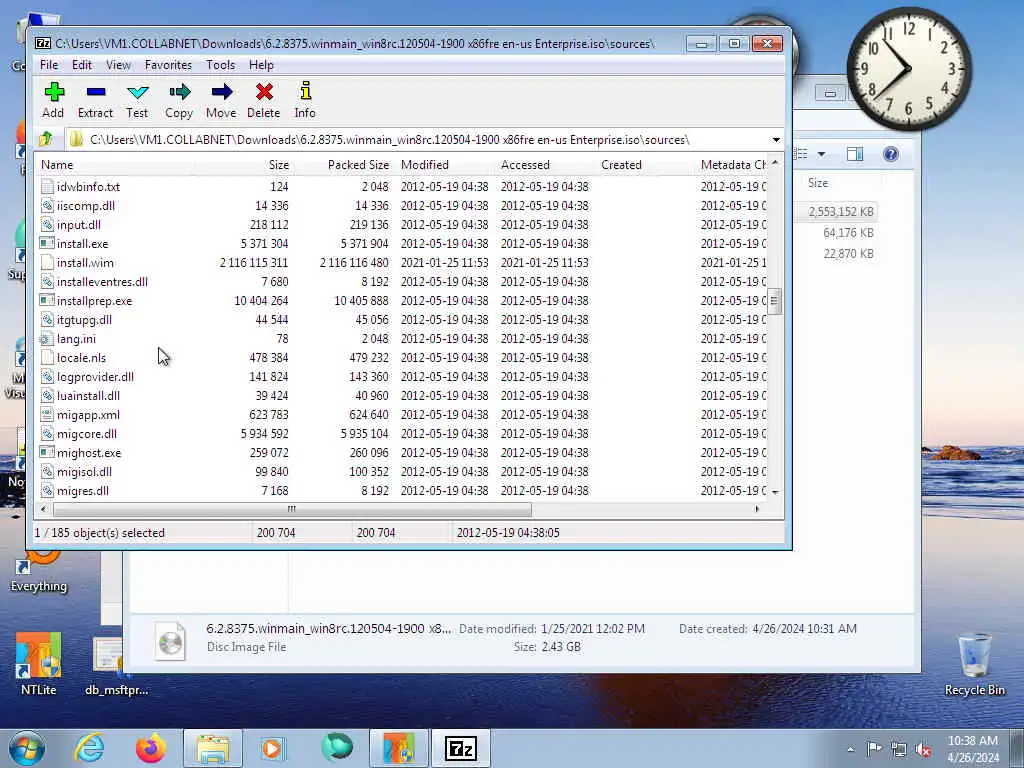
Task: Open the View menu
Action: [x=118, y=65]
